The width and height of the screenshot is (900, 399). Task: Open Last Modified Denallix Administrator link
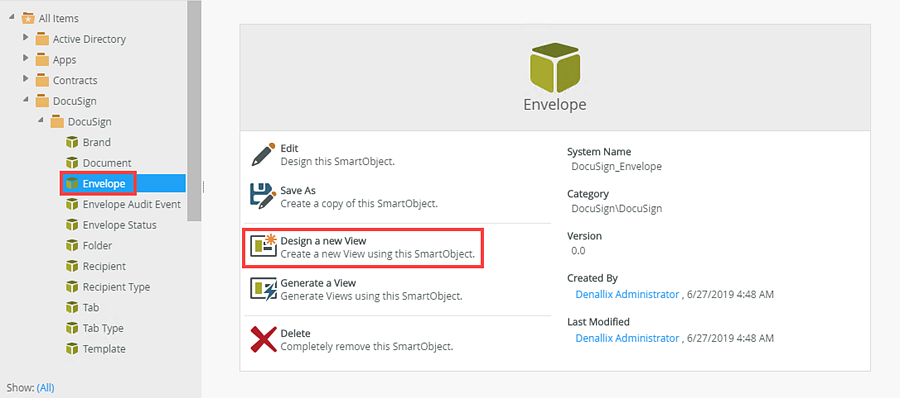click(627, 338)
